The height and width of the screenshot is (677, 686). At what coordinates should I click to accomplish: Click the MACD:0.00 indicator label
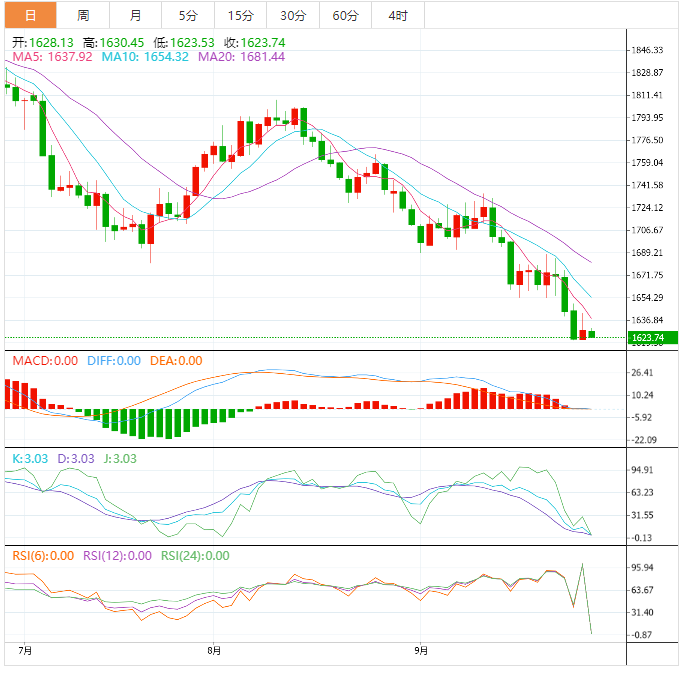coord(45,361)
